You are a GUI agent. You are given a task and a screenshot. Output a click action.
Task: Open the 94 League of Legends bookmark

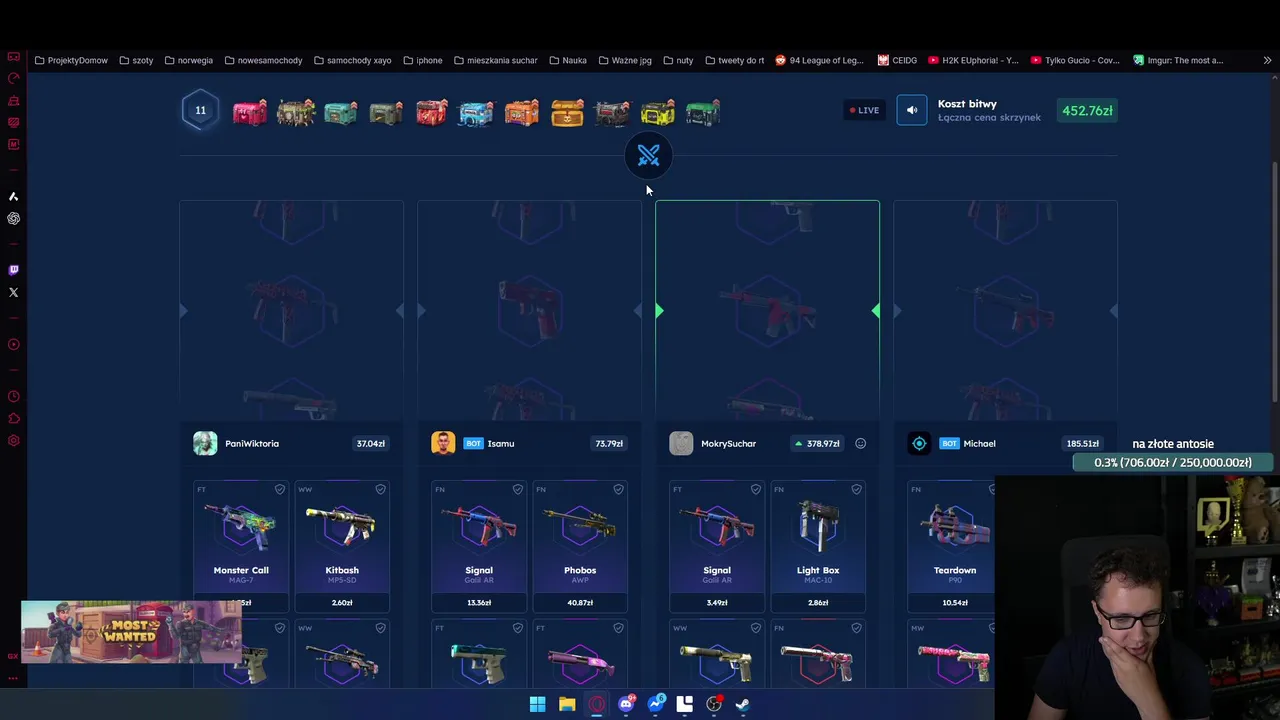coord(819,60)
